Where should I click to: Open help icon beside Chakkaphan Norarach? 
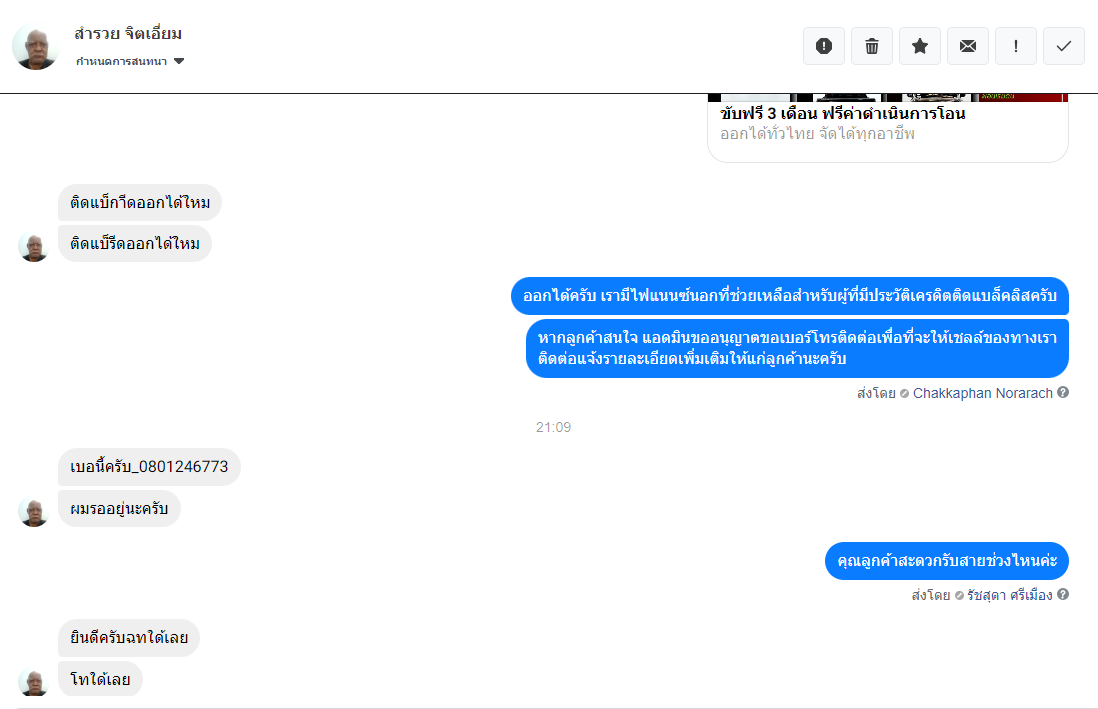tap(1063, 392)
